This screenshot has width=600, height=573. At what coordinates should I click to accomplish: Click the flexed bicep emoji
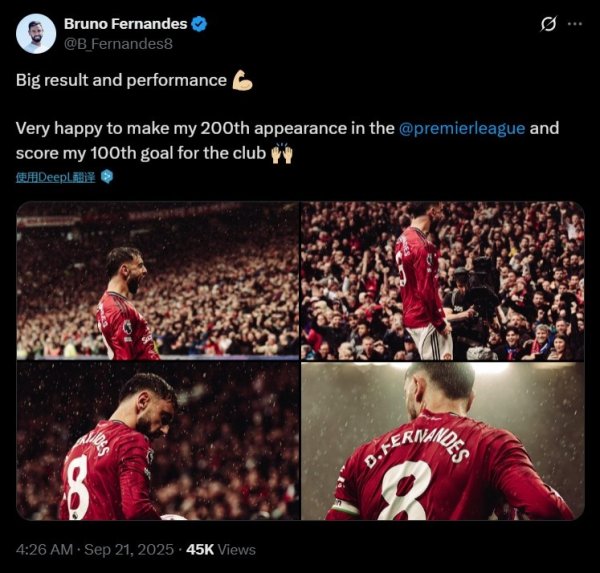[x=242, y=80]
